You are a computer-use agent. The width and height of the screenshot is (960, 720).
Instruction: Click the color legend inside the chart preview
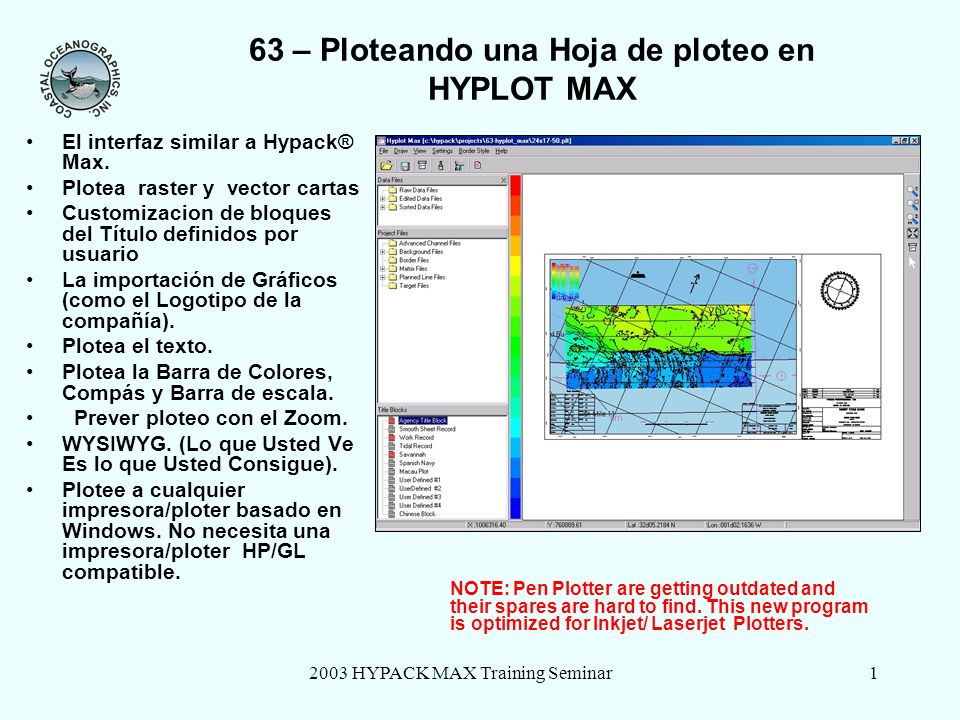pos(565,281)
